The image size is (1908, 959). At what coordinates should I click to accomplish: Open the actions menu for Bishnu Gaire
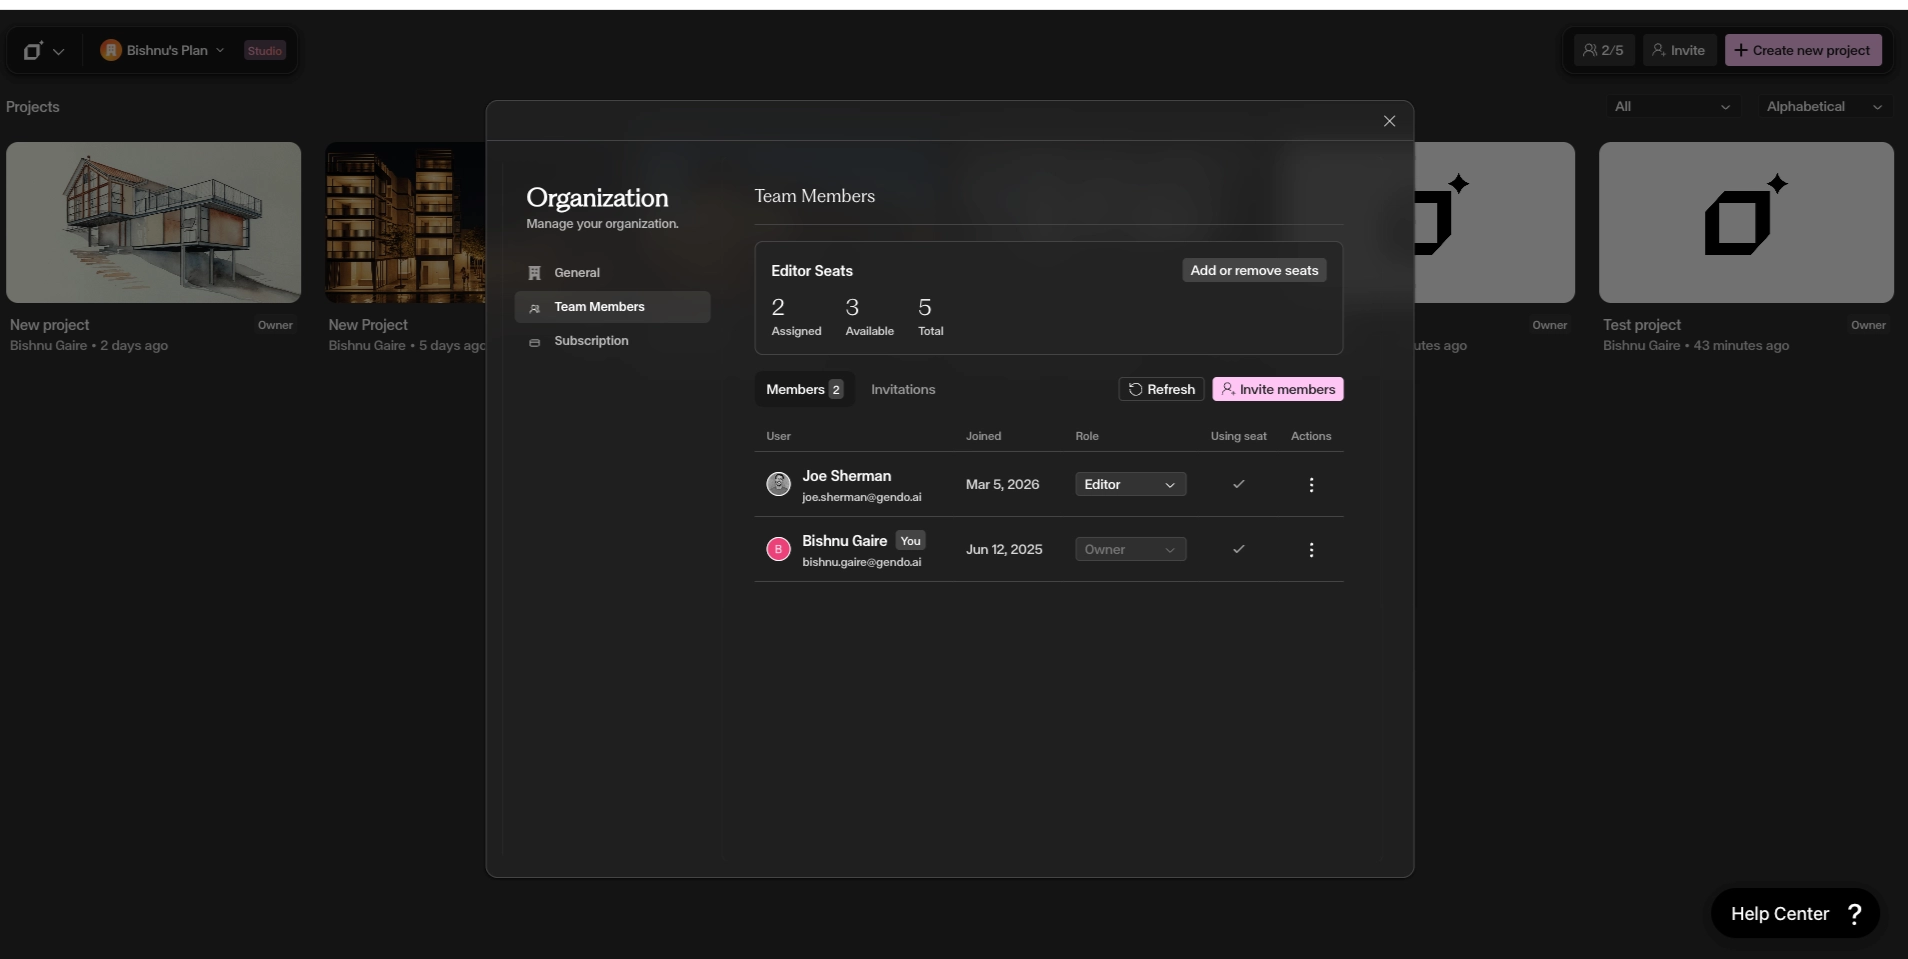1310,549
